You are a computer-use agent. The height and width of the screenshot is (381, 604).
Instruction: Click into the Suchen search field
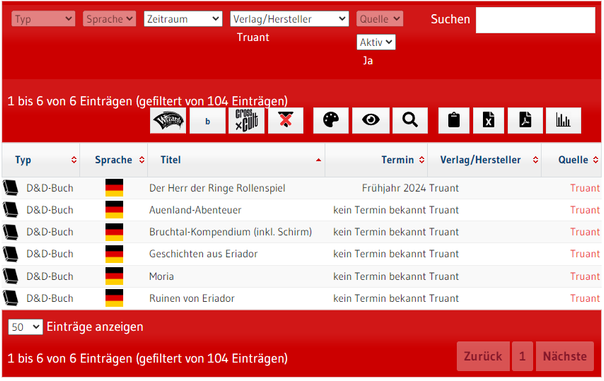click(x=535, y=20)
